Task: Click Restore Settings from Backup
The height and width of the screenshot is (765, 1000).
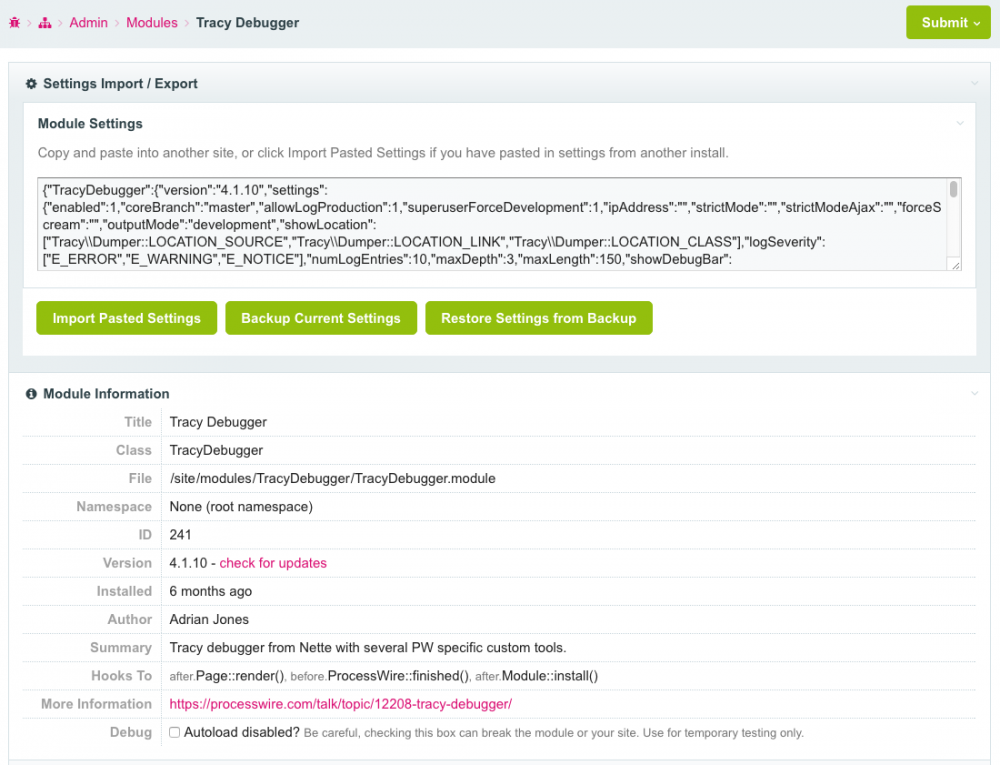Action: (x=538, y=318)
